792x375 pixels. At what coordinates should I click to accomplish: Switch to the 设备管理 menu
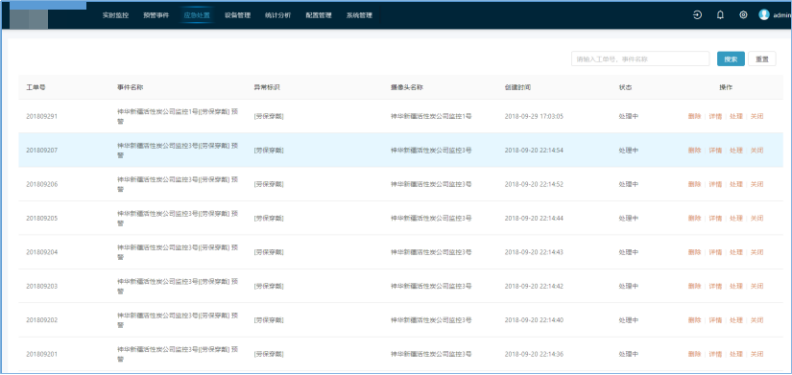[x=237, y=15]
